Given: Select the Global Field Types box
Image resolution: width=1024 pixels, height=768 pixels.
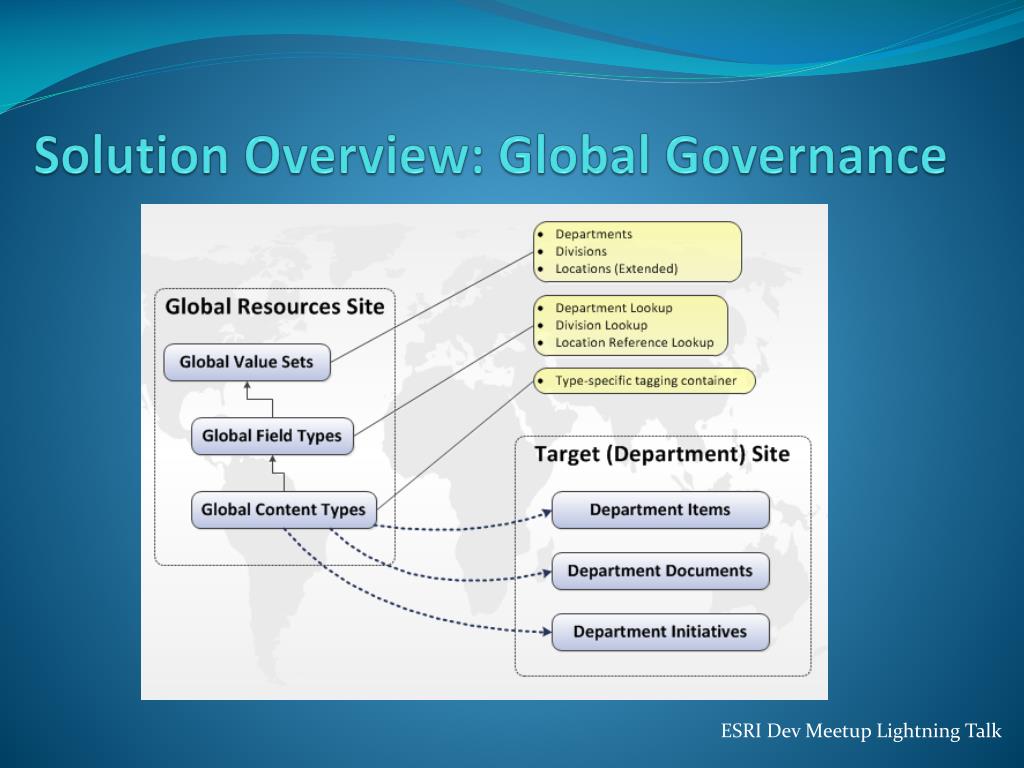Looking at the screenshot, I should coord(272,436).
